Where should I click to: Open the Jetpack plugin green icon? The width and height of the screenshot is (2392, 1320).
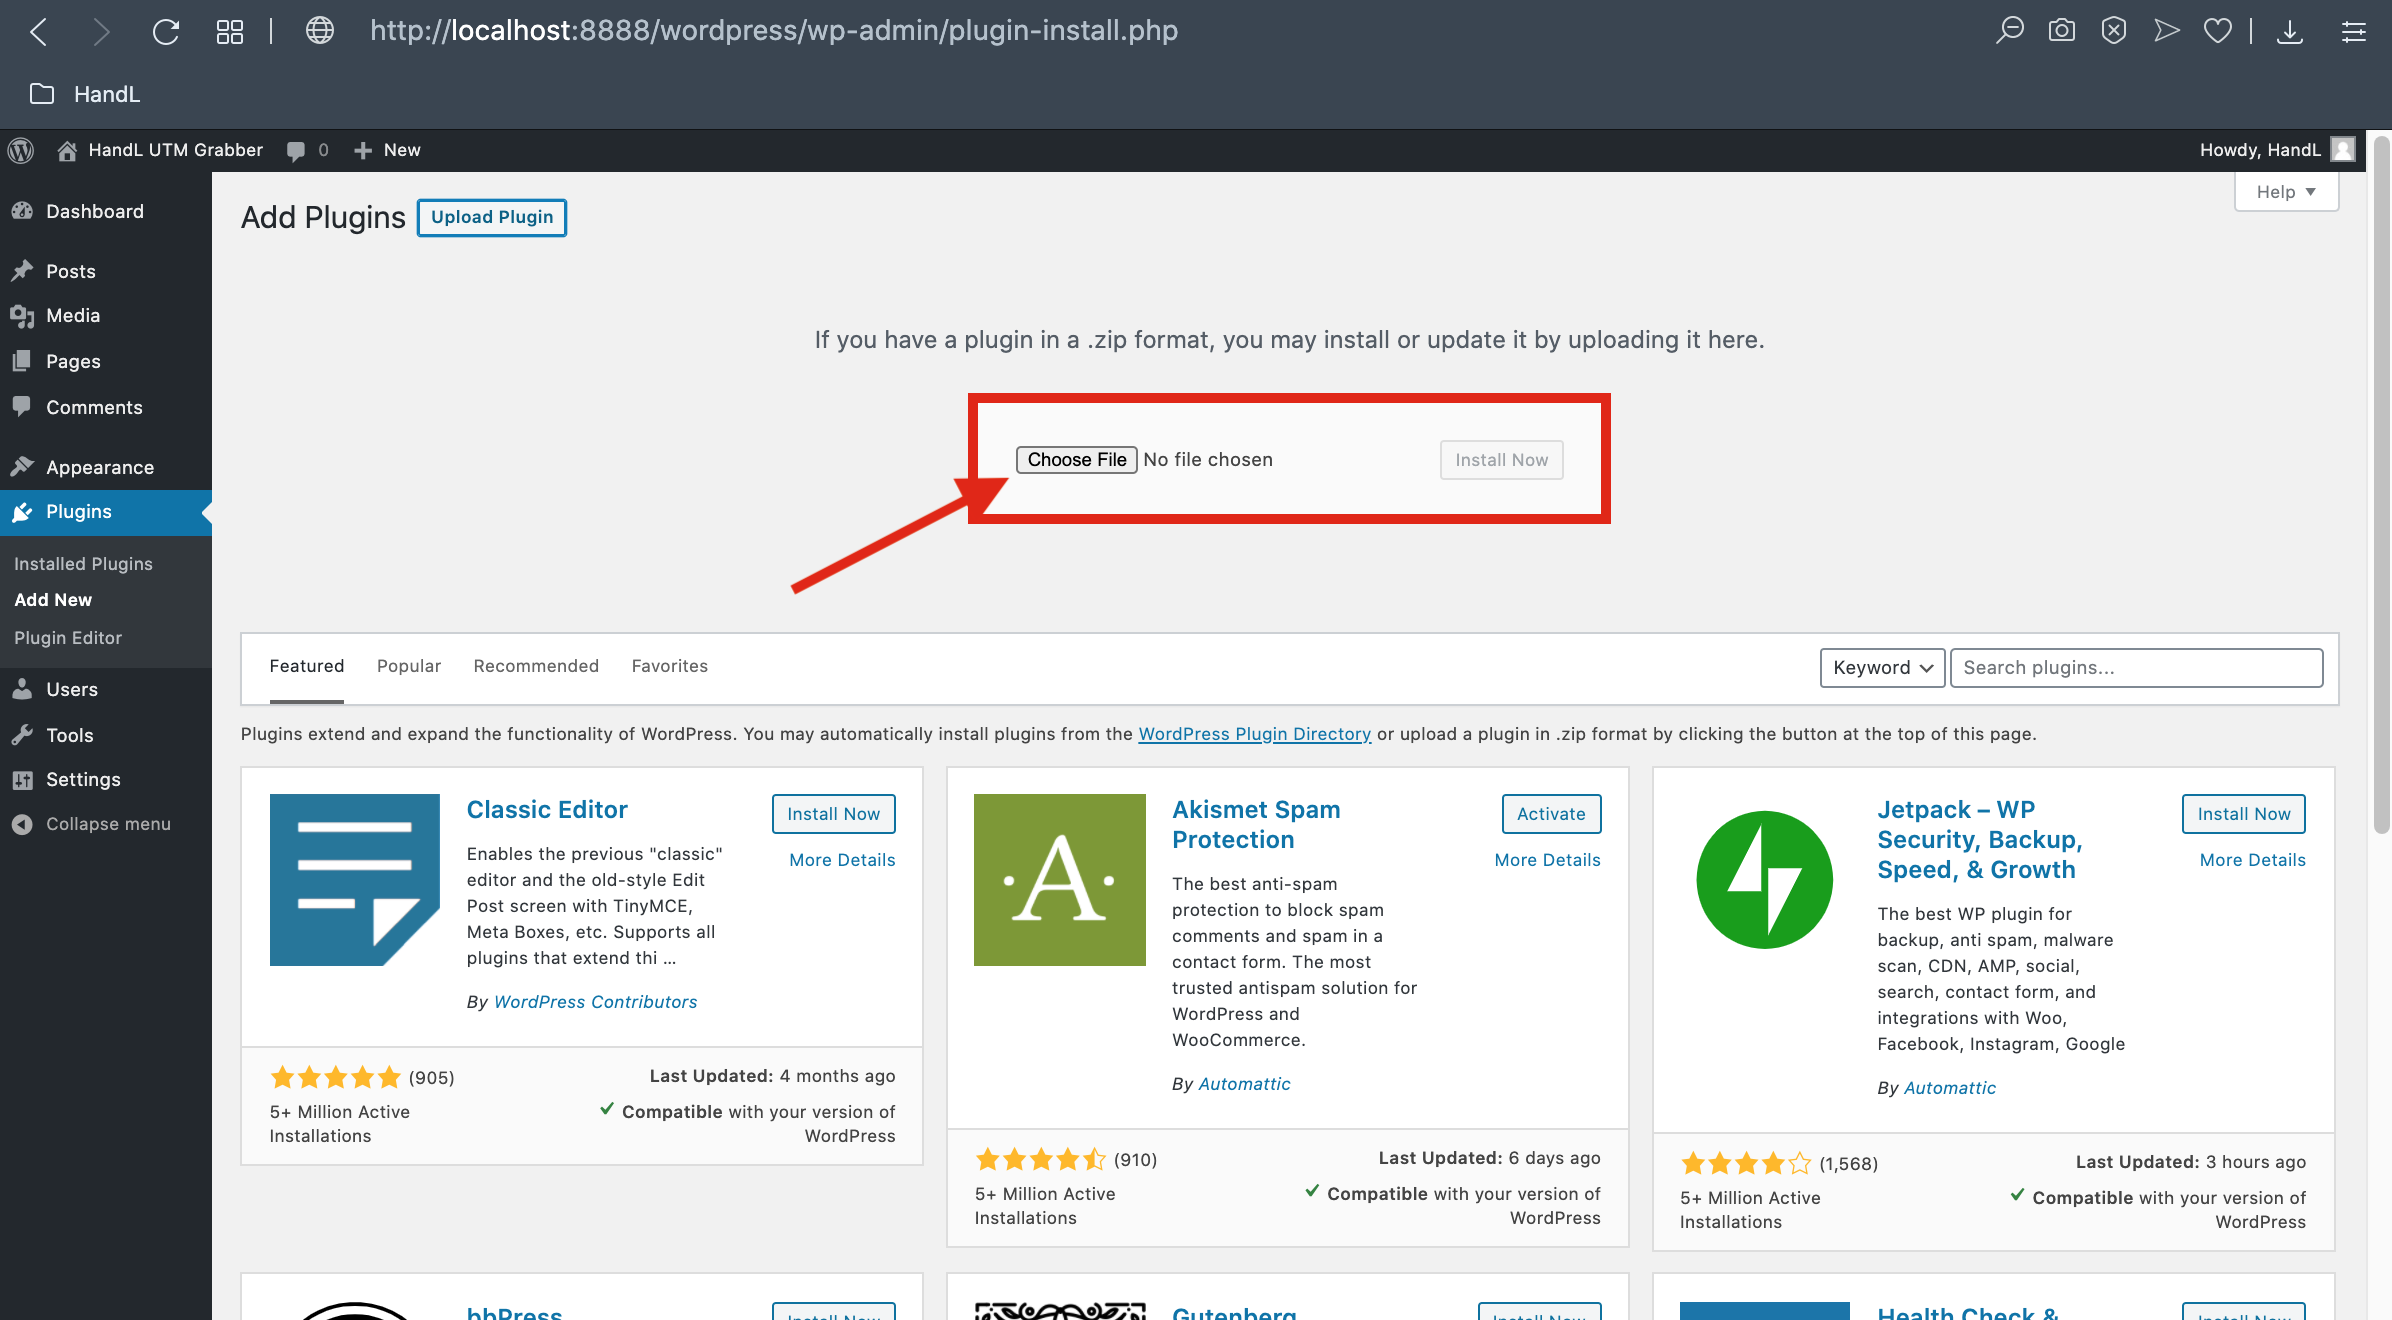click(x=1764, y=880)
